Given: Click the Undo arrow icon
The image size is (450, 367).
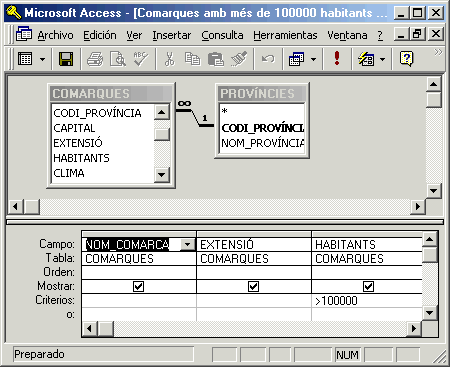Looking at the screenshot, I should tap(268, 59).
